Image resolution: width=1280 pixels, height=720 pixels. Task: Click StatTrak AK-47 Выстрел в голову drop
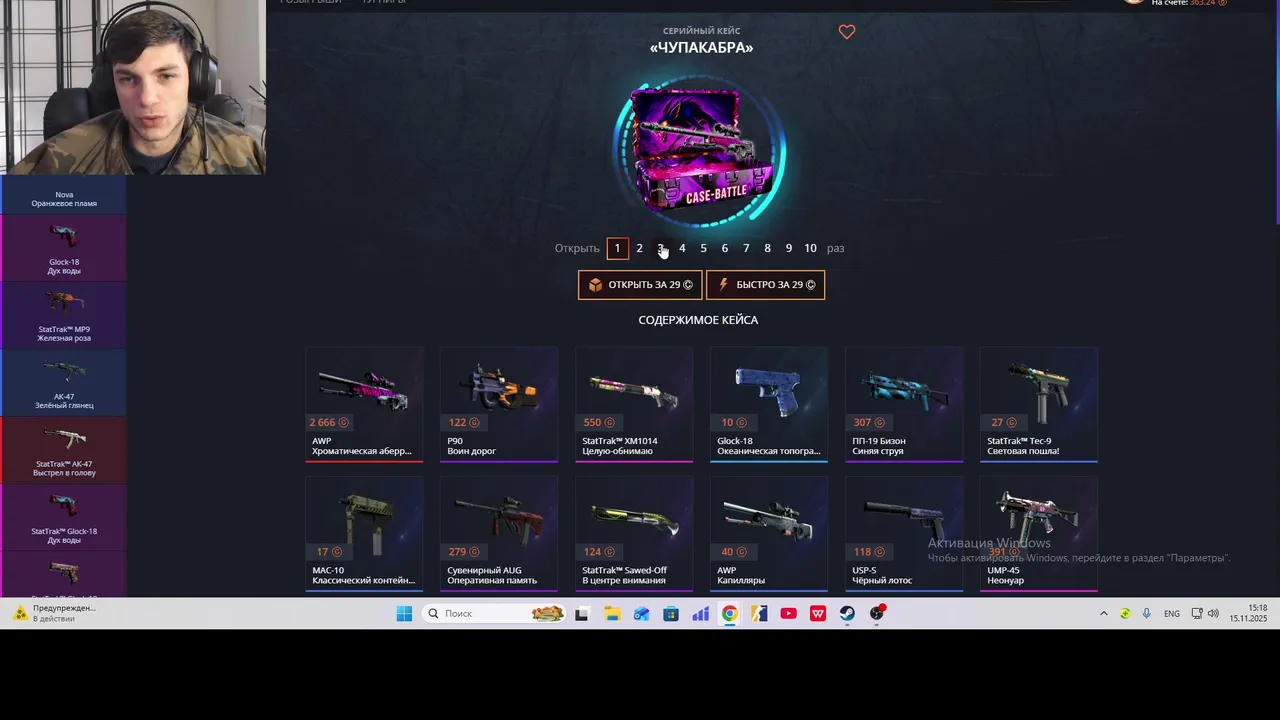63,450
